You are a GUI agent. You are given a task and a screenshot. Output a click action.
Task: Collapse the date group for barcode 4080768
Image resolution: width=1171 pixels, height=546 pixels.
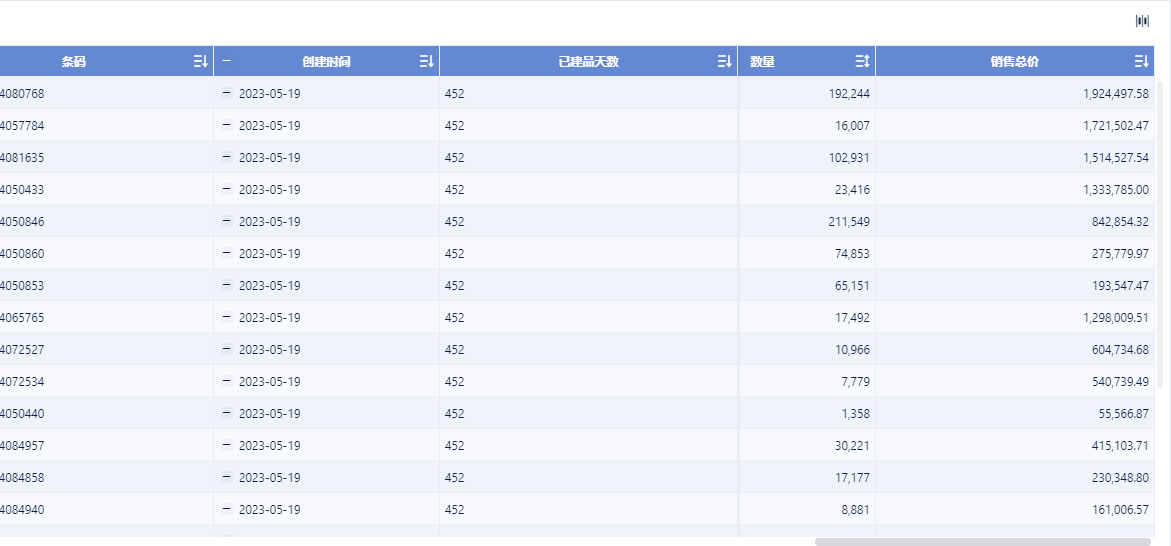tap(227, 93)
